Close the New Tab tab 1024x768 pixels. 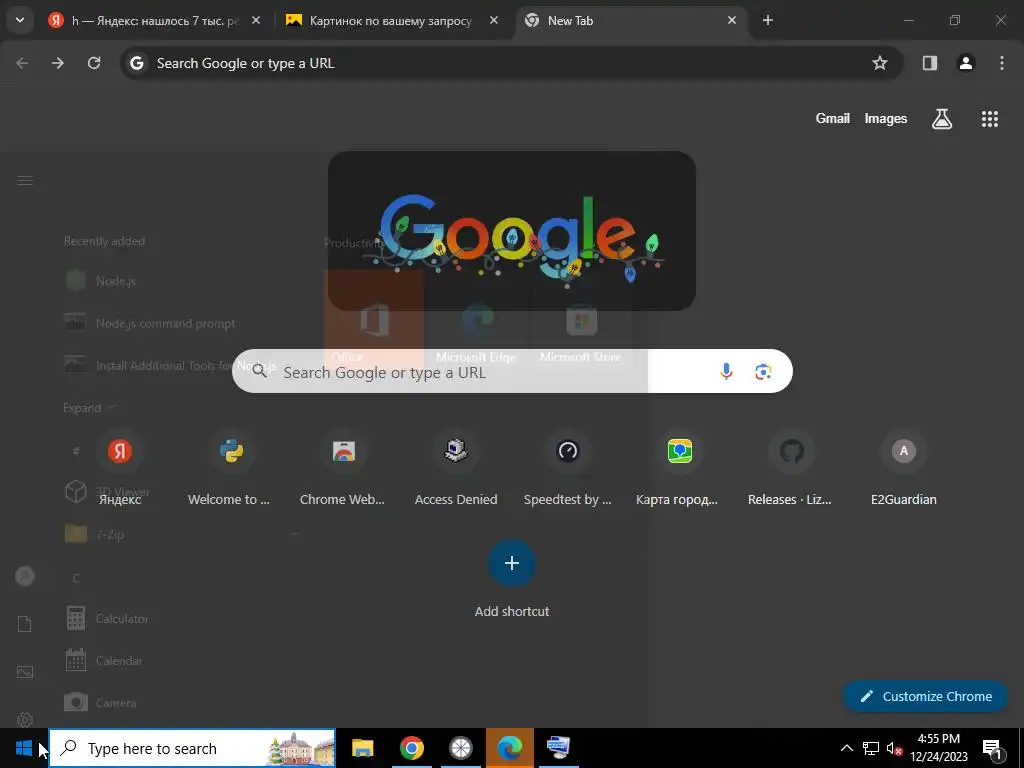click(x=731, y=21)
